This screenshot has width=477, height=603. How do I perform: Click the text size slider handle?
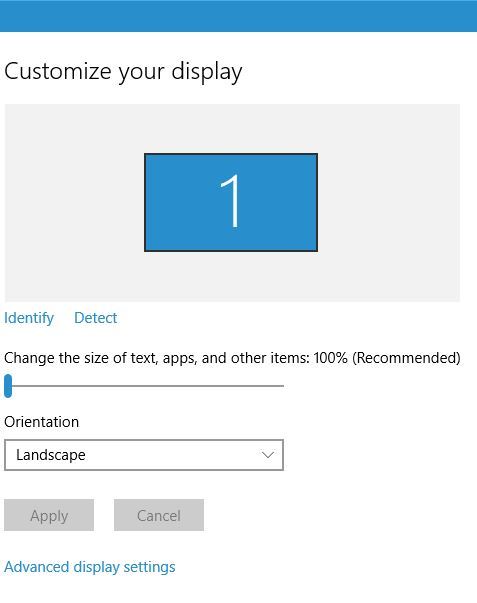click(x=8, y=386)
